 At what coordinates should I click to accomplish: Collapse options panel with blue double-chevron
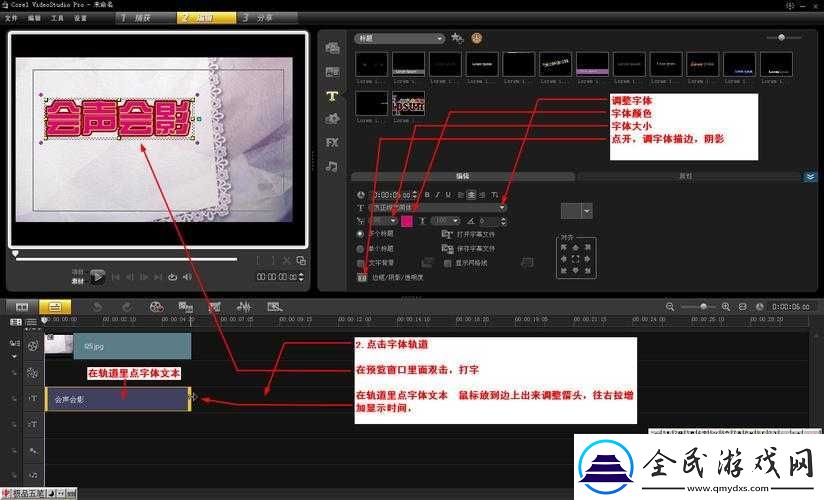click(810, 177)
